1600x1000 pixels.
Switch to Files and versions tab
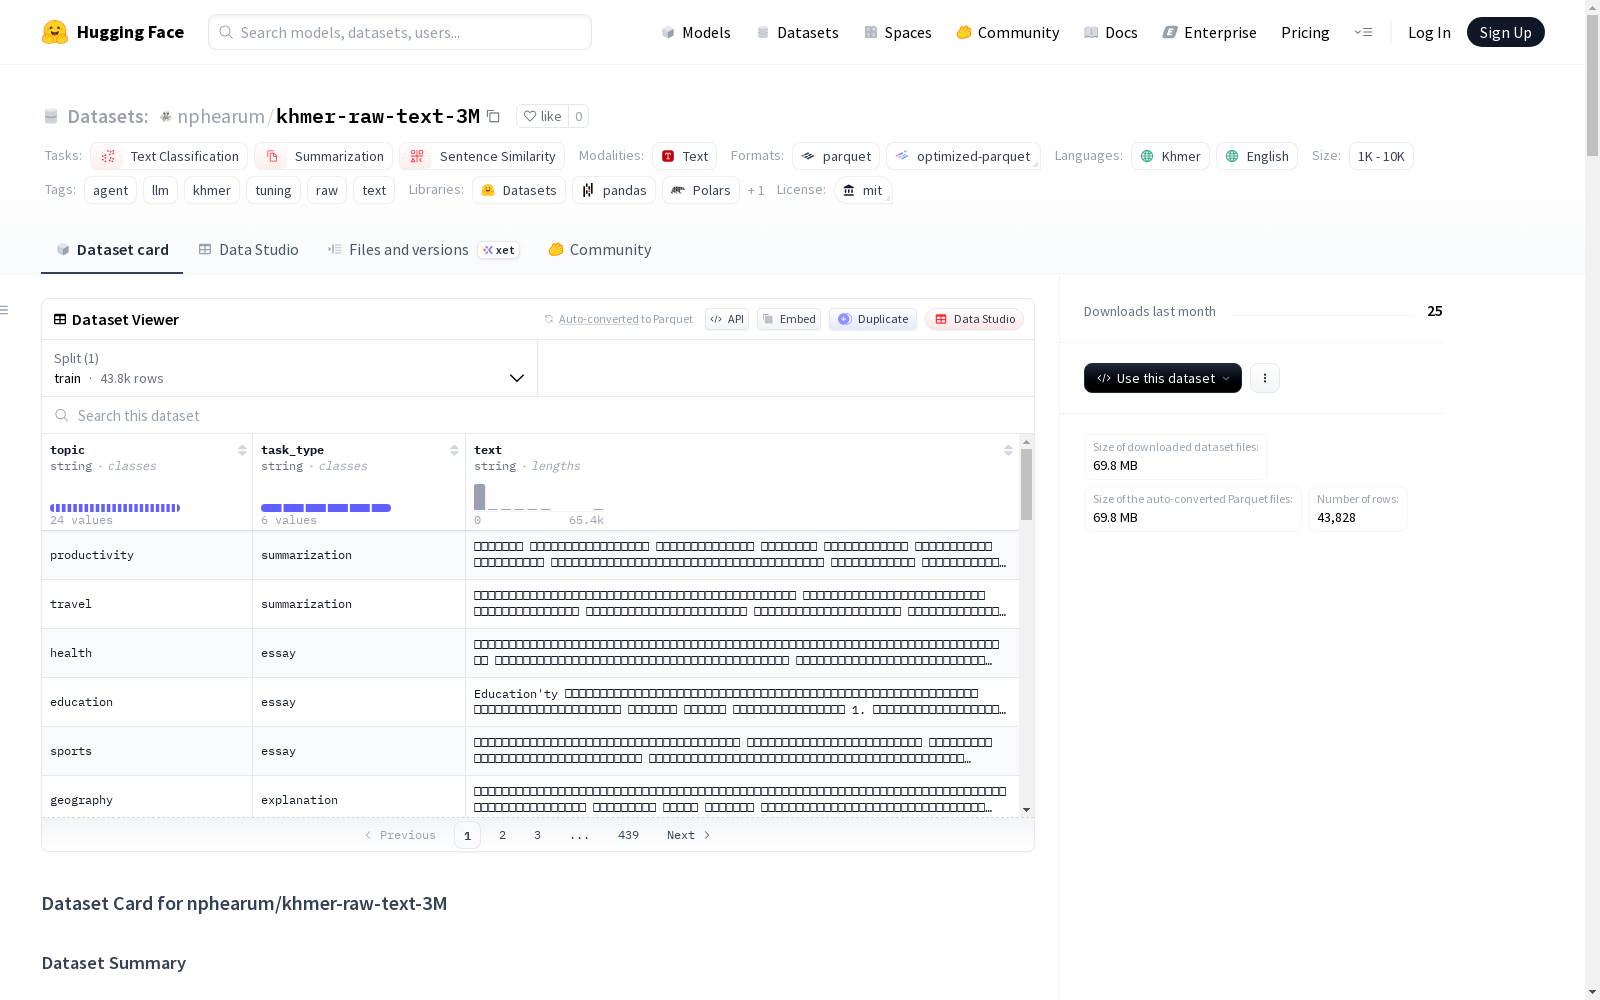tap(423, 250)
